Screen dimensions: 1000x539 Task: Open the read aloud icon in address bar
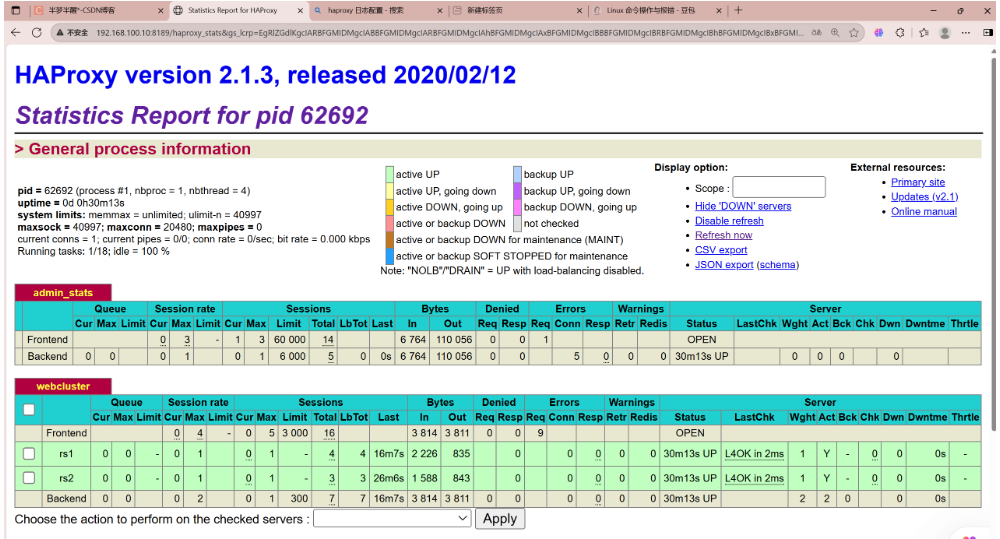coord(816,33)
